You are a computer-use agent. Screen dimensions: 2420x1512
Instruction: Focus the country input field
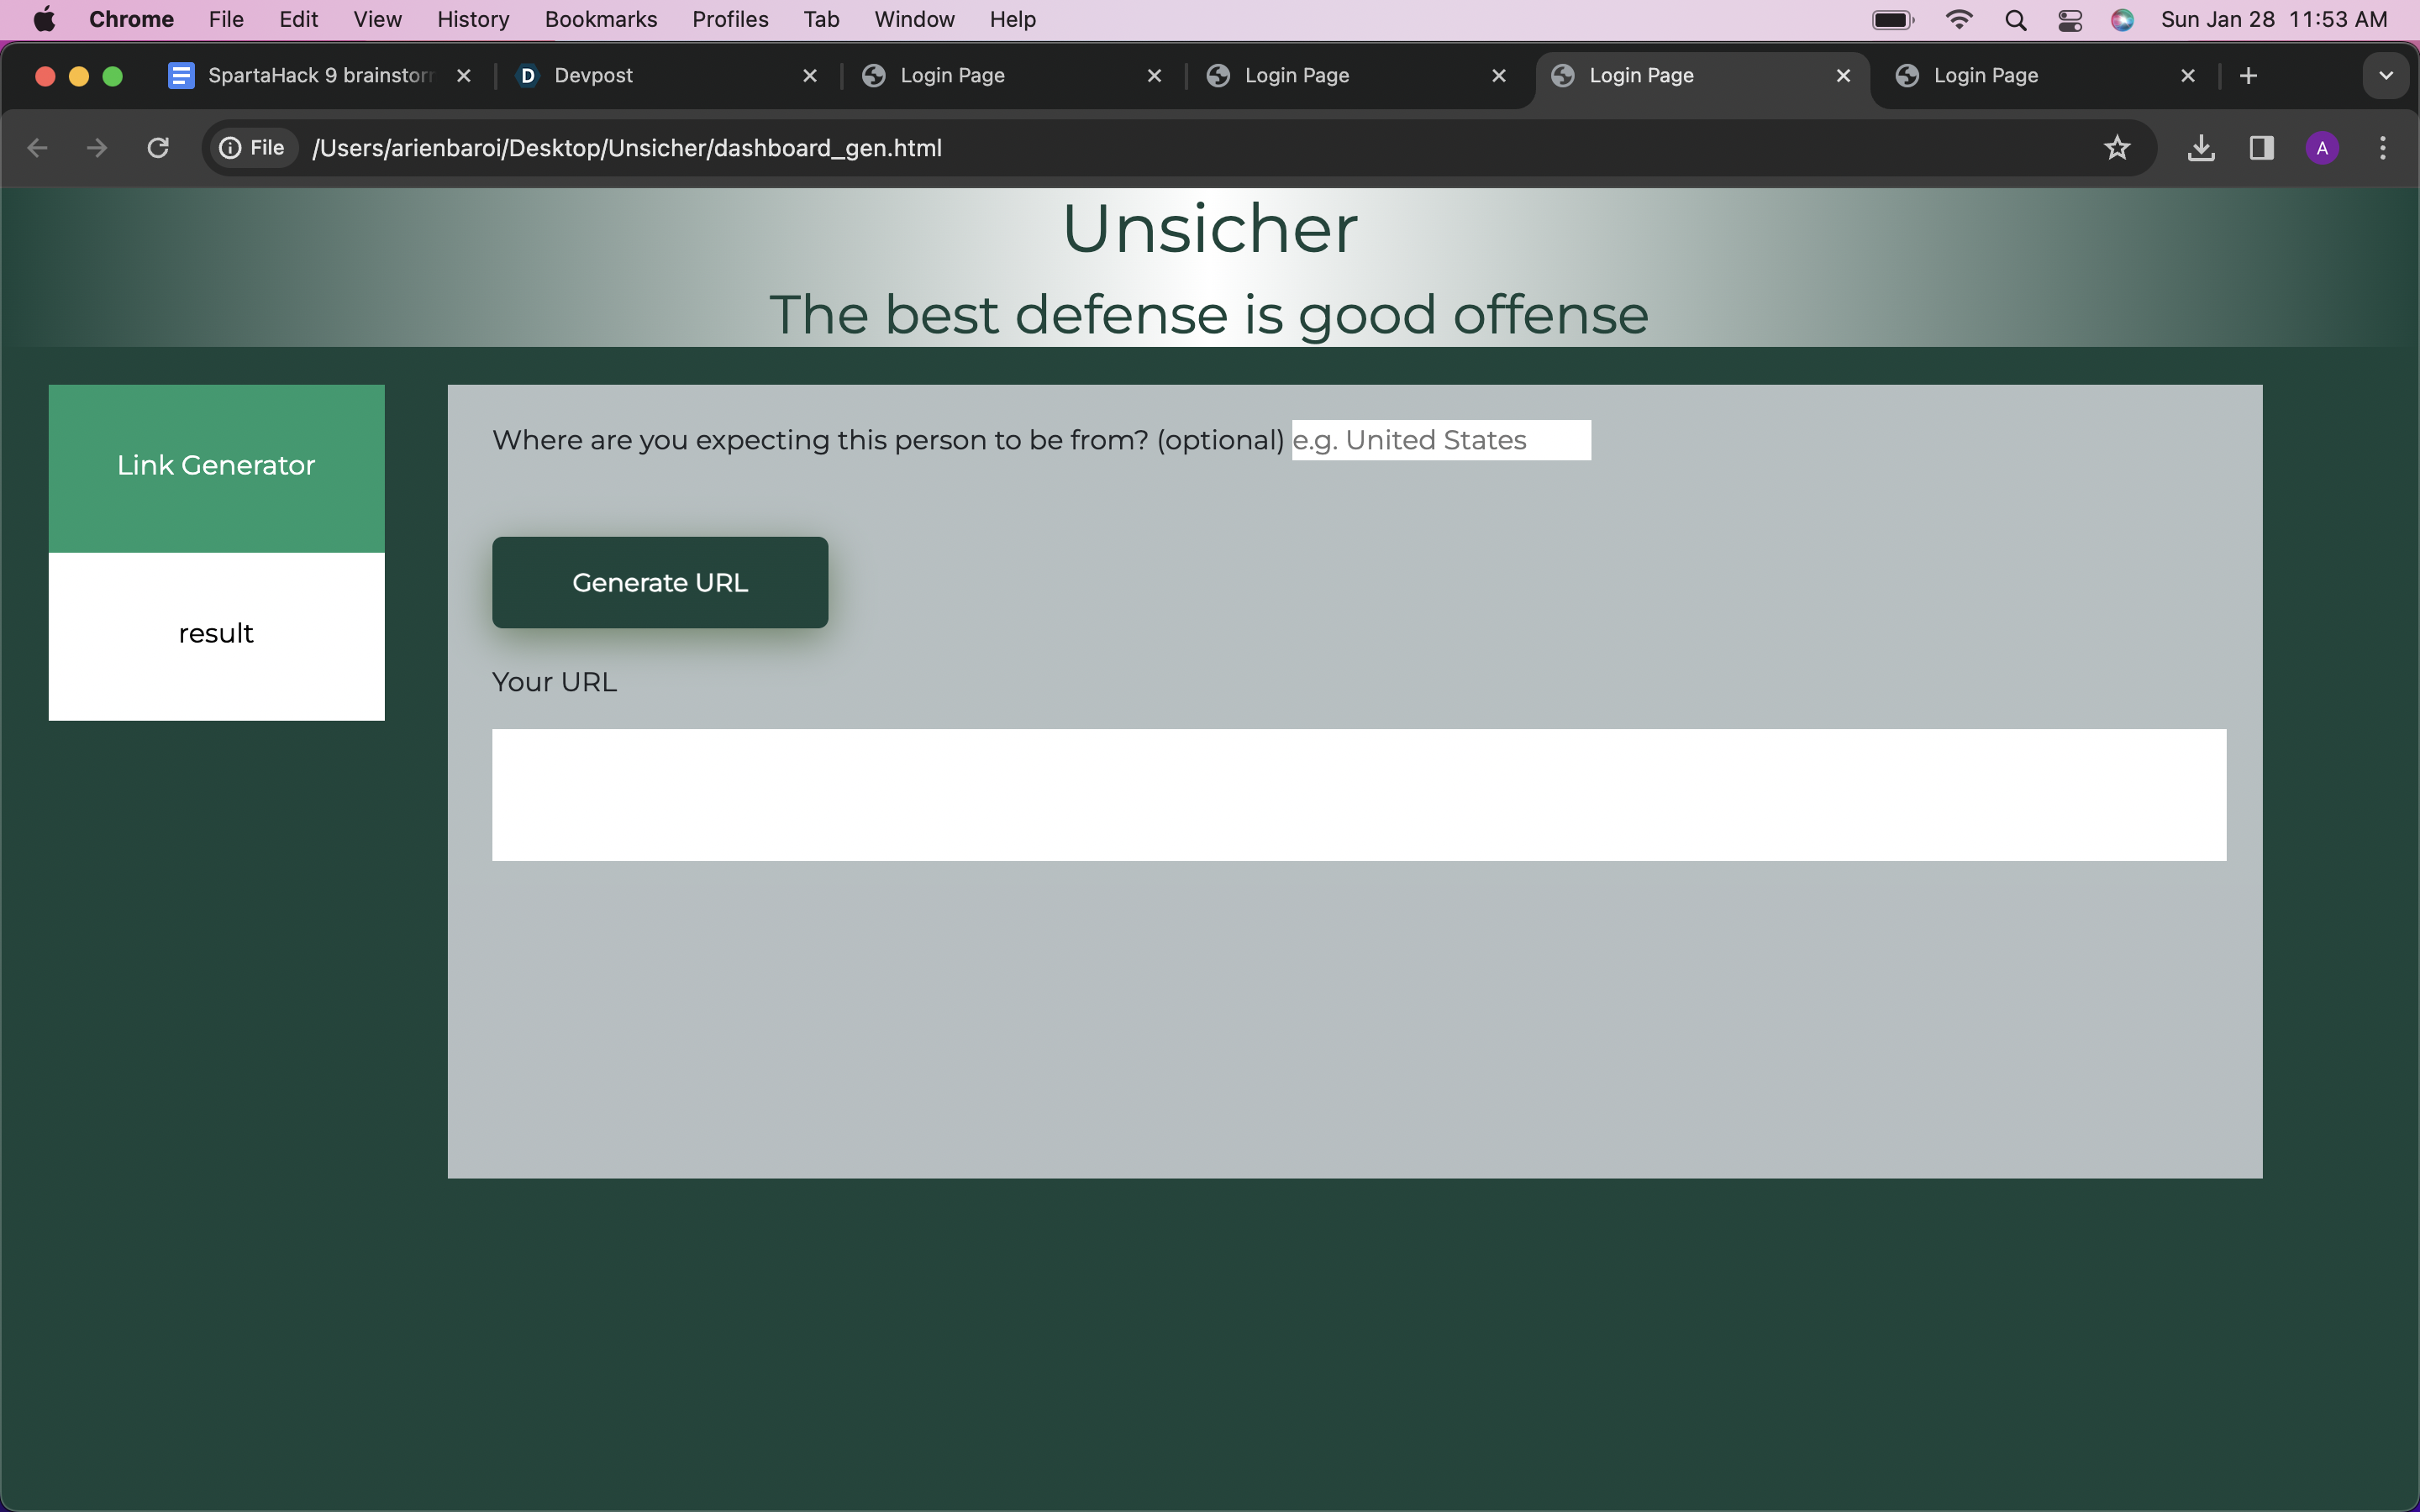[1440, 440]
